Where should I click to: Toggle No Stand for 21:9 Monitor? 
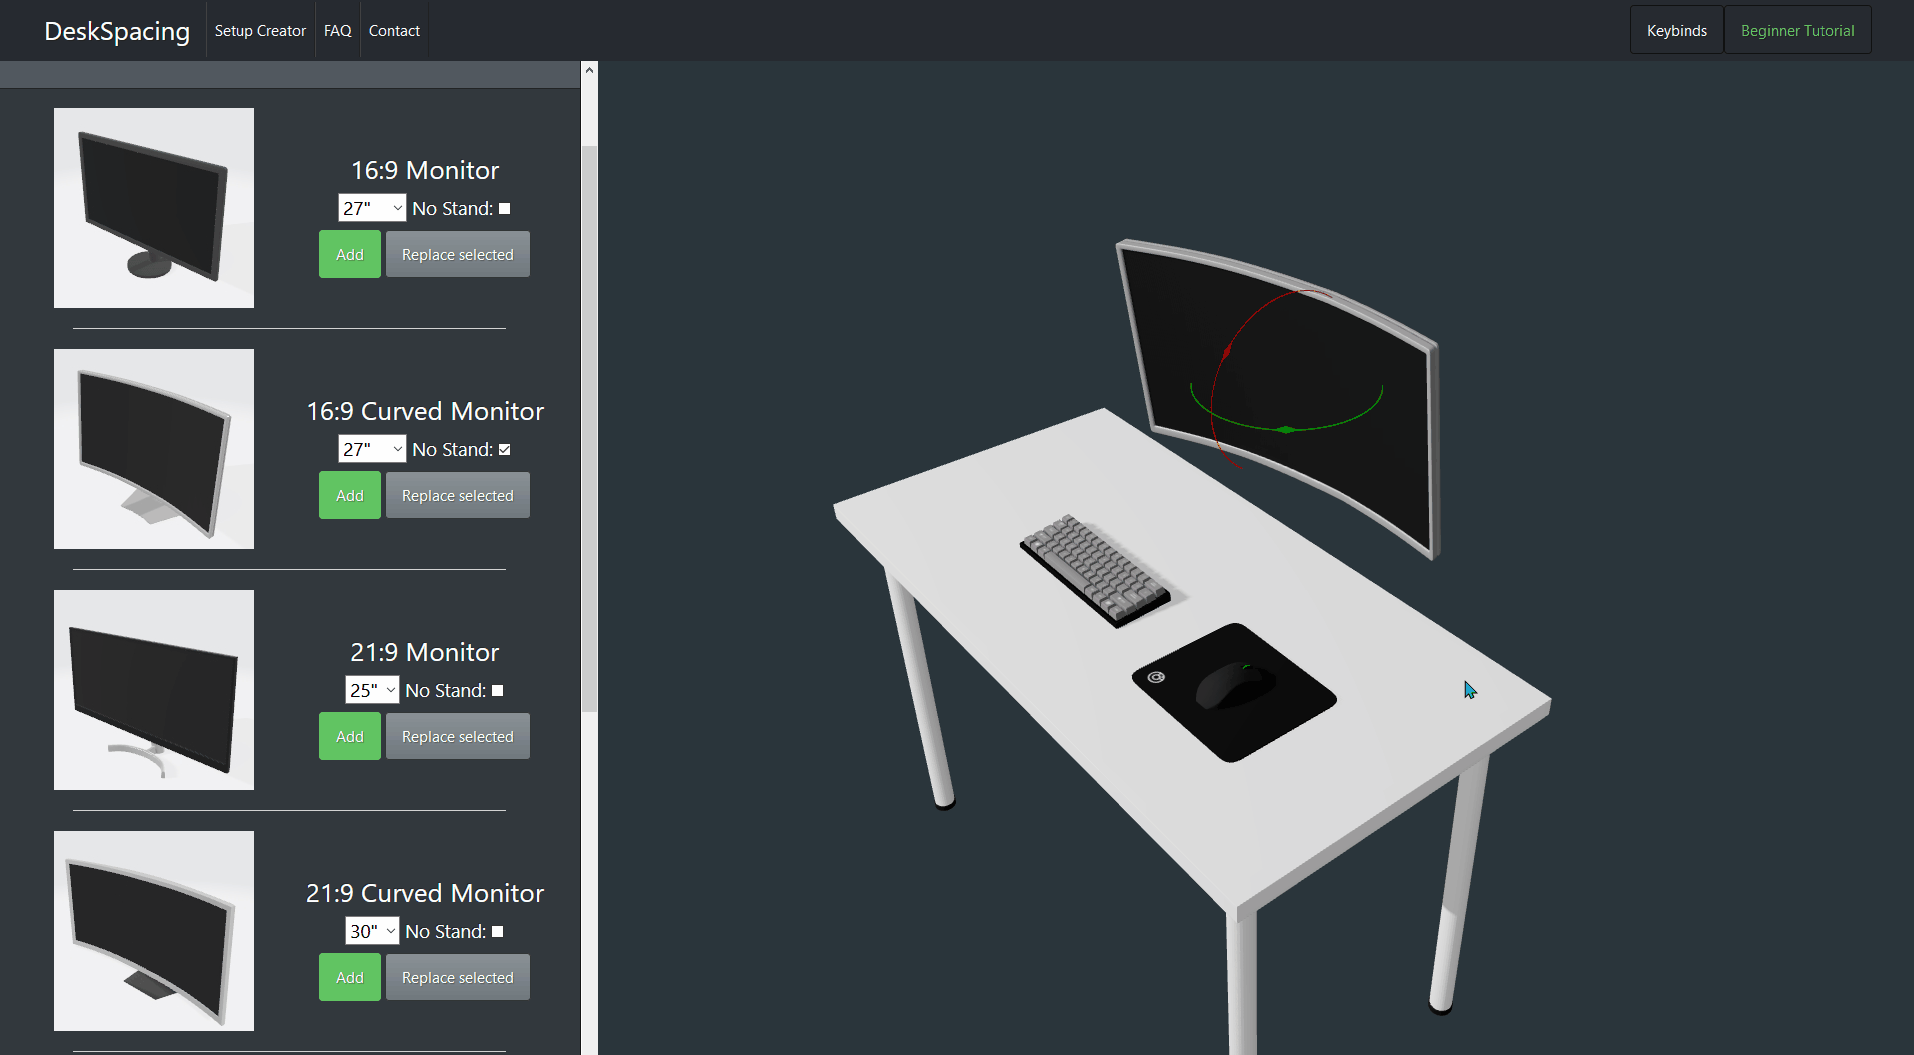(x=497, y=691)
